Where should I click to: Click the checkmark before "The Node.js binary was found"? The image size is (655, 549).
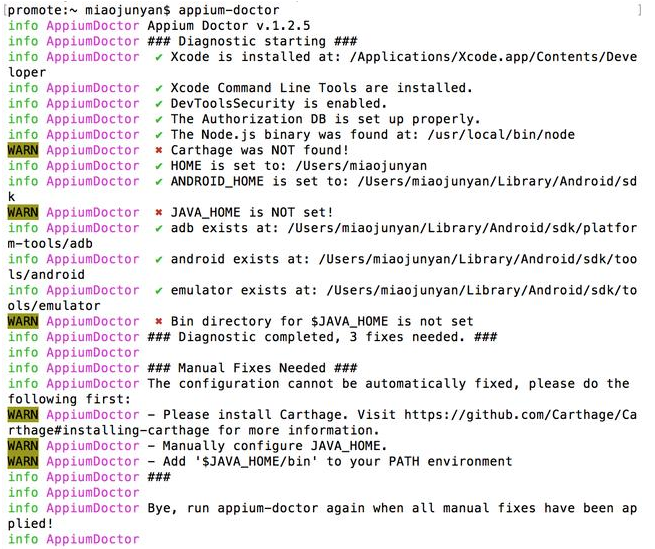(159, 135)
